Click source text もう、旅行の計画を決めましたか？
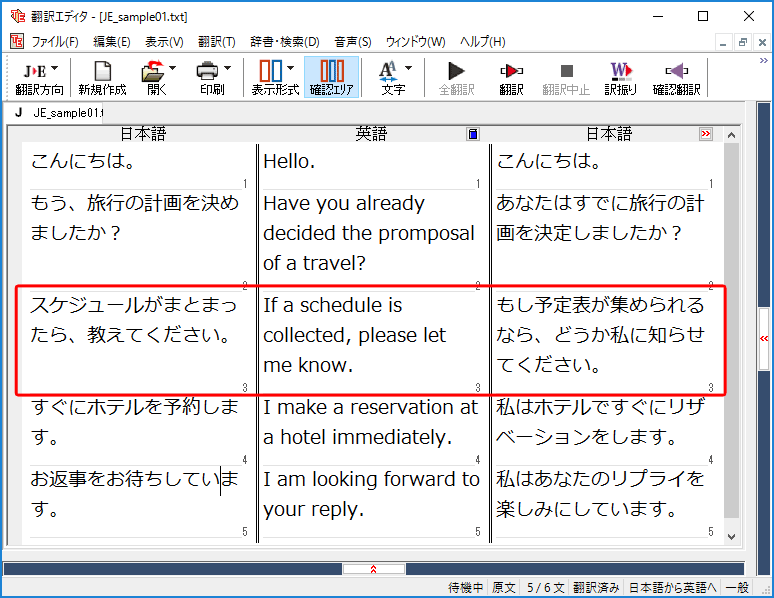The width and height of the screenshot is (774, 598). [x=134, y=218]
